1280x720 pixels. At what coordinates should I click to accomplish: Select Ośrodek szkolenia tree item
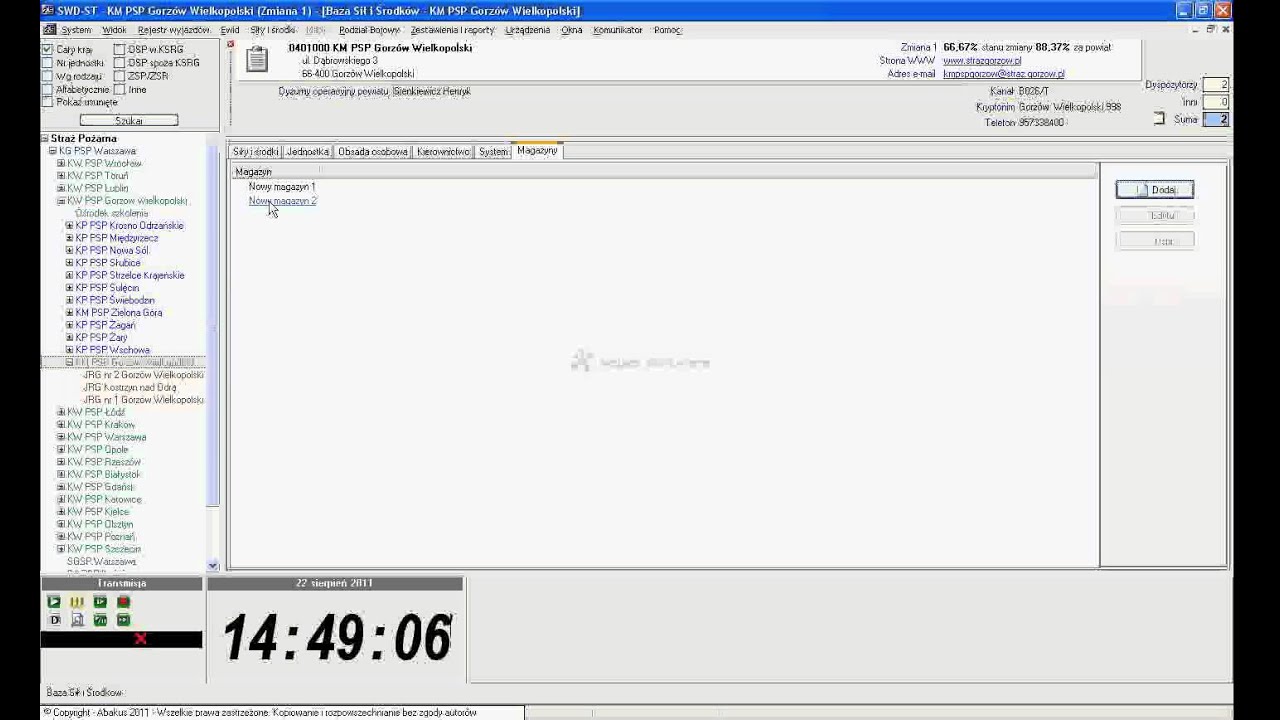click(x=111, y=213)
